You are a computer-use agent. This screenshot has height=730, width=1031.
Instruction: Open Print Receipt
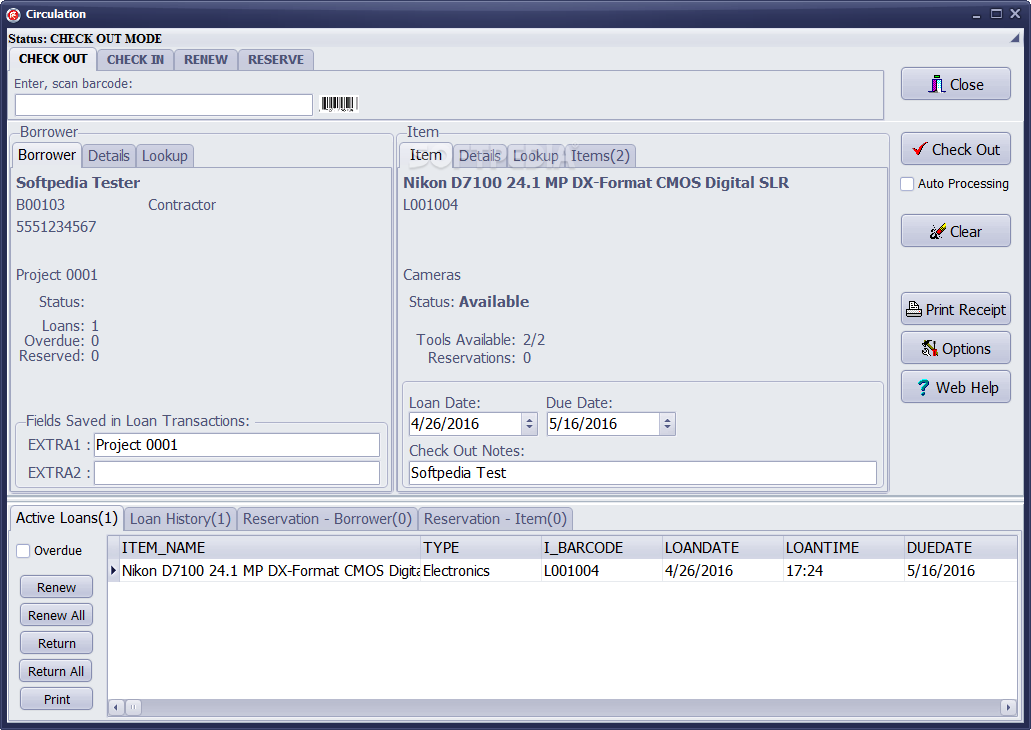(955, 309)
